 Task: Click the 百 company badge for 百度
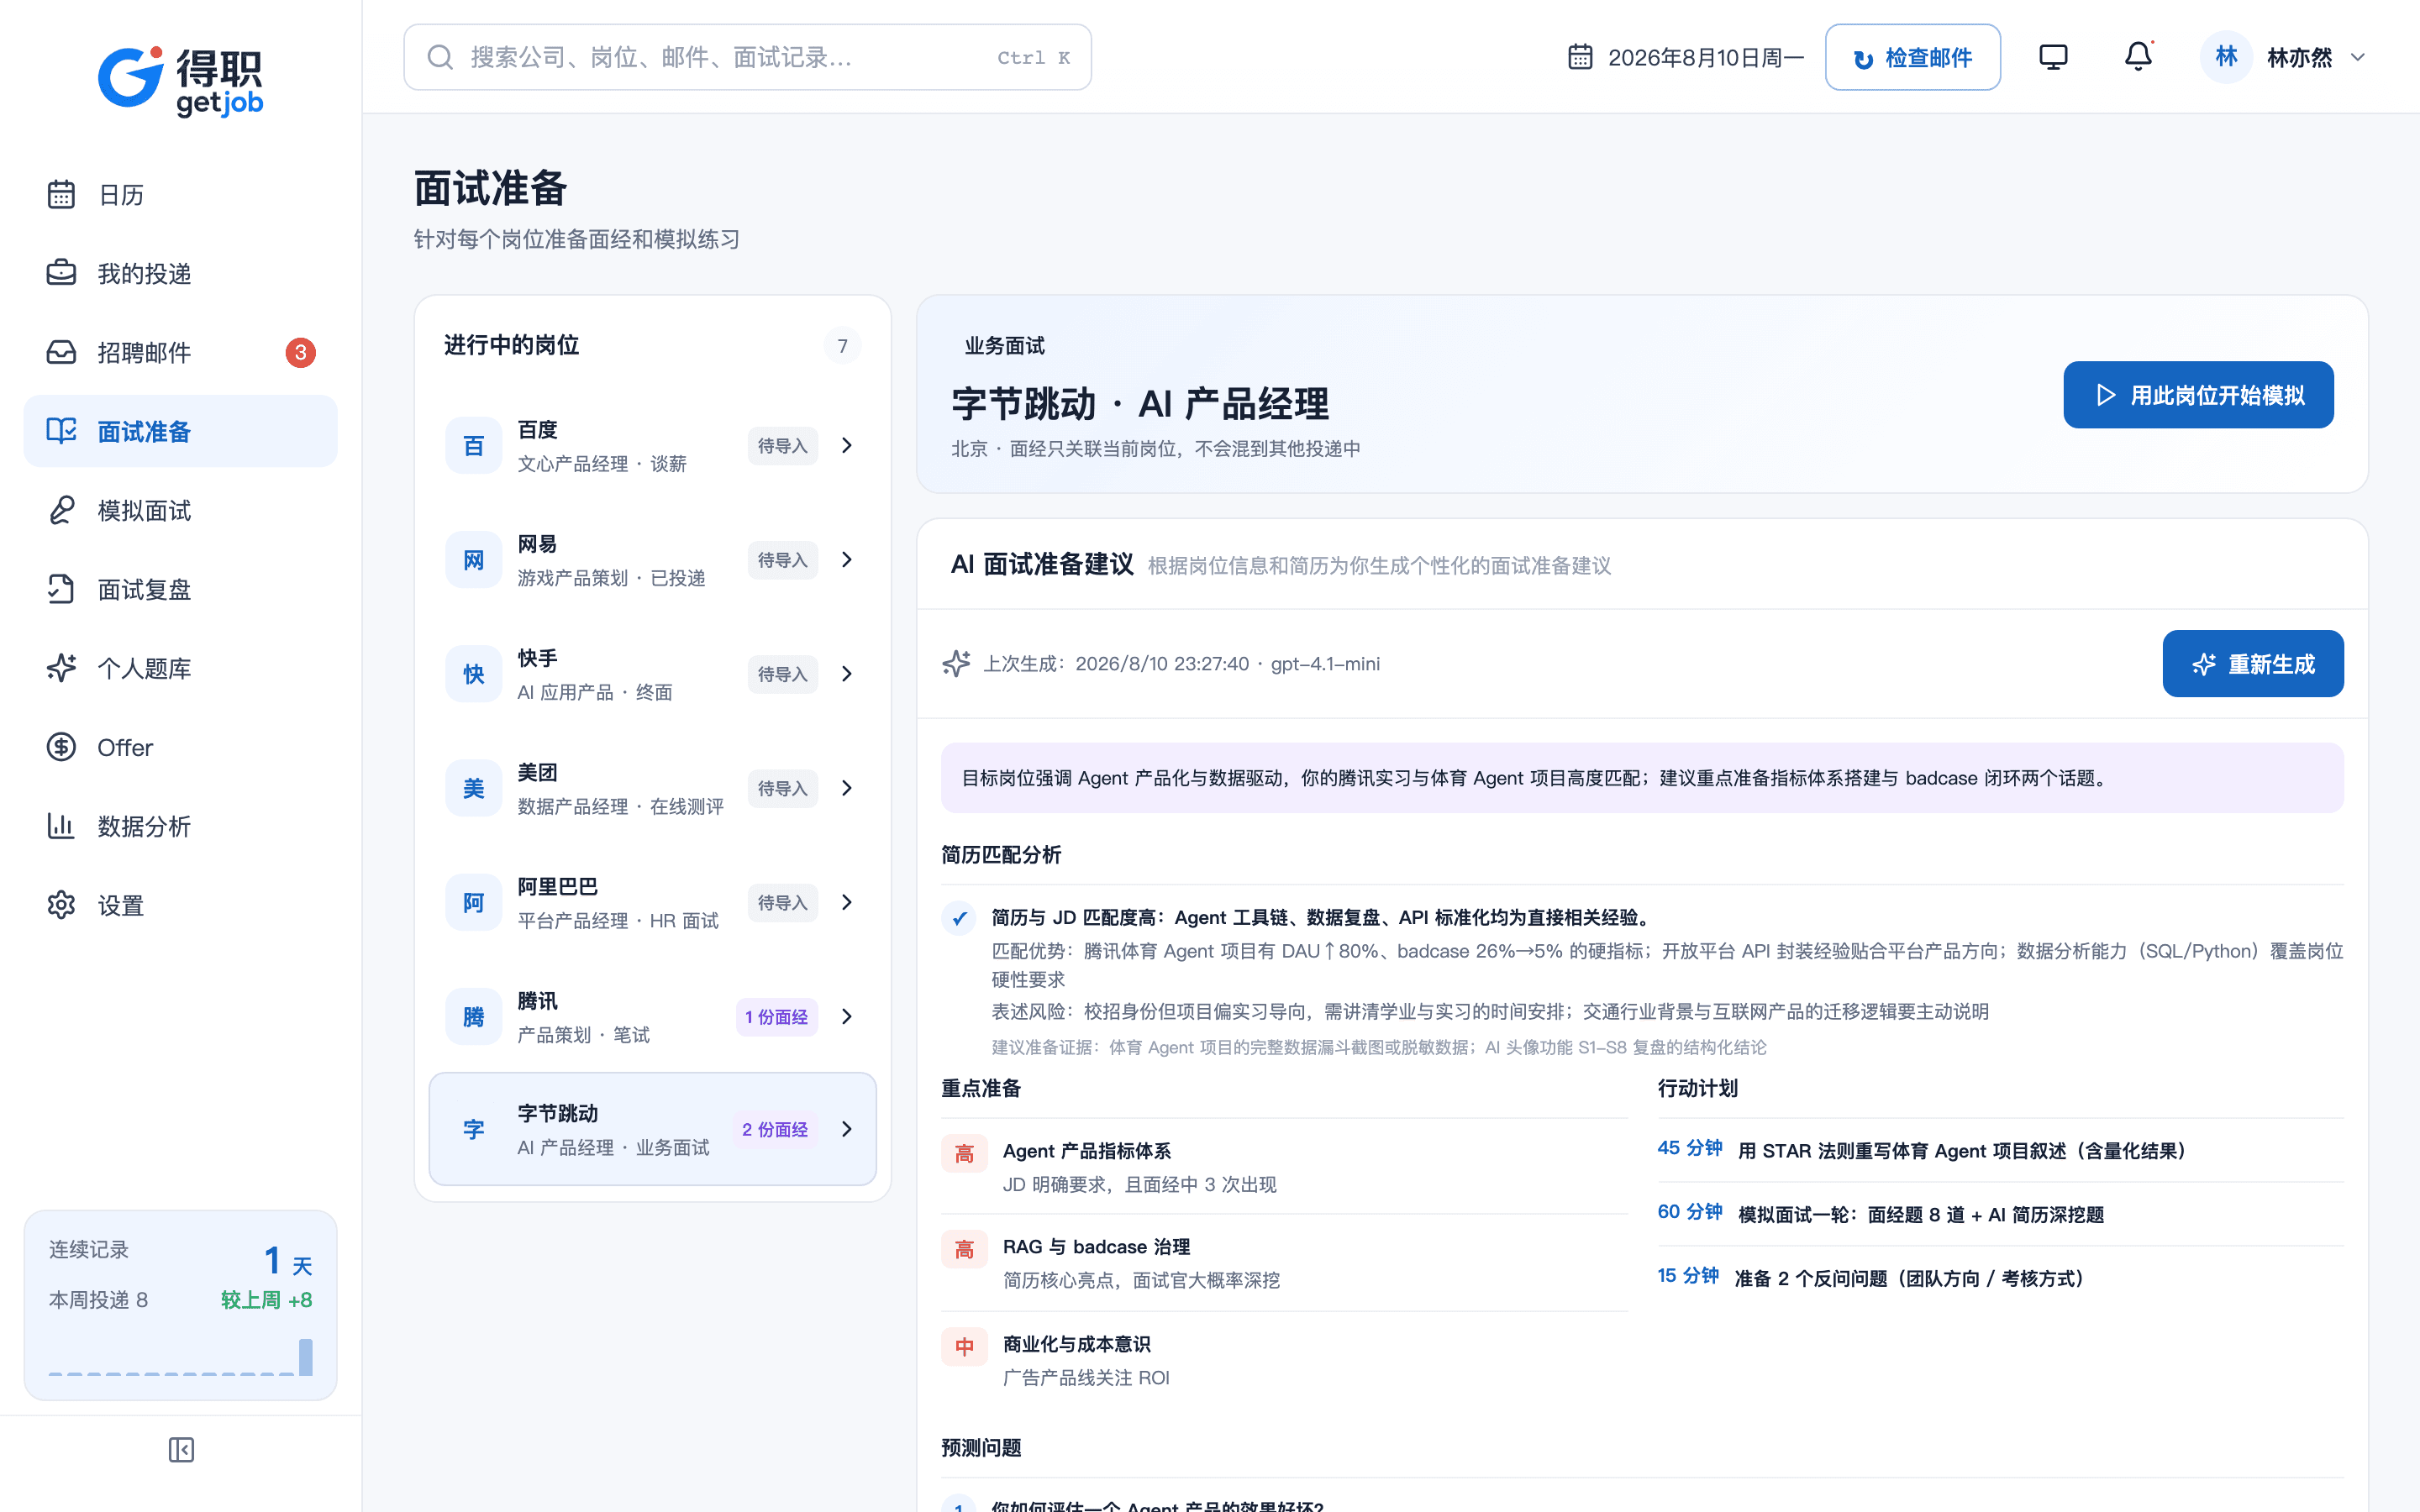coord(473,446)
